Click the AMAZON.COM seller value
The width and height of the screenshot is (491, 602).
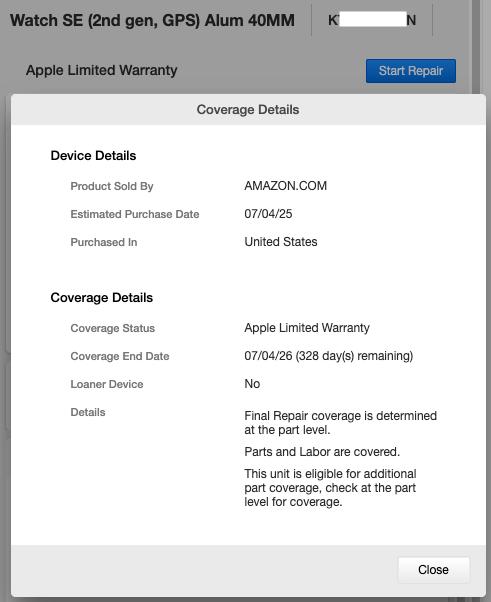tap(286, 186)
